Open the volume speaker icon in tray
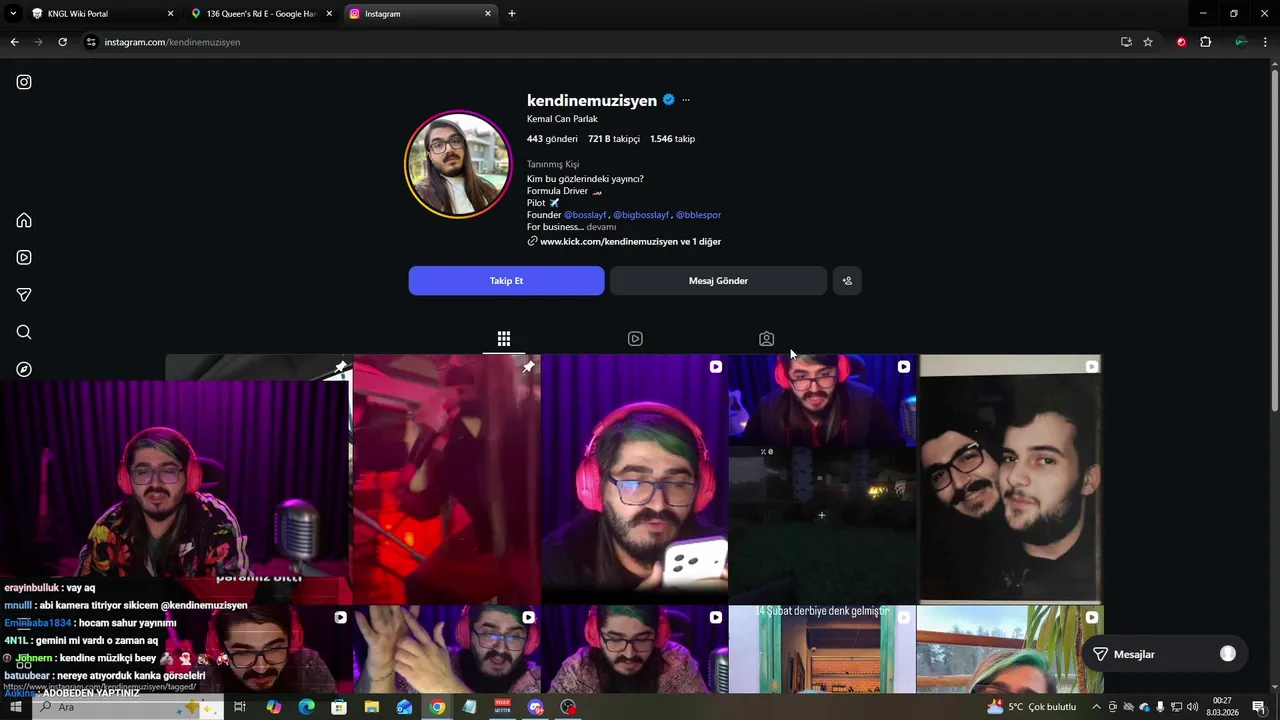 pos(1192,707)
